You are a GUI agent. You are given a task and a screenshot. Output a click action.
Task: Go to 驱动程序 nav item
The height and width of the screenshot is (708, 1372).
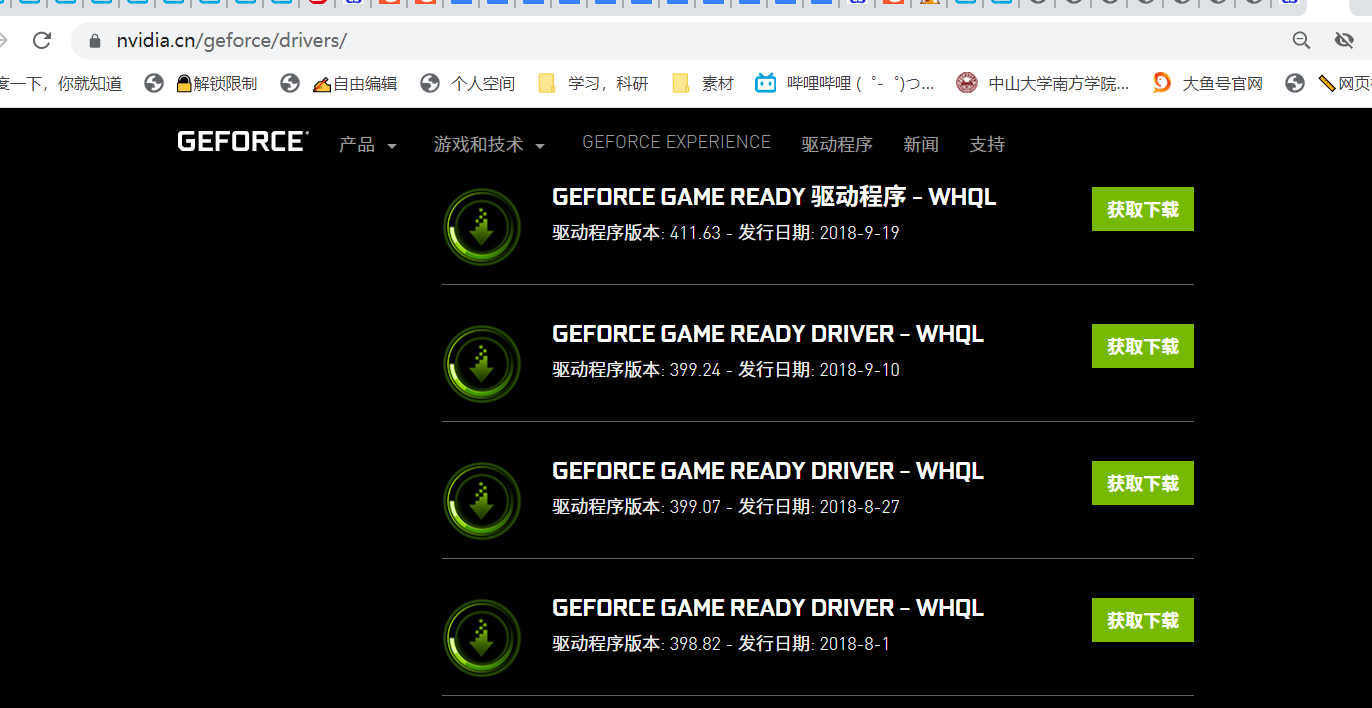[x=837, y=145]
